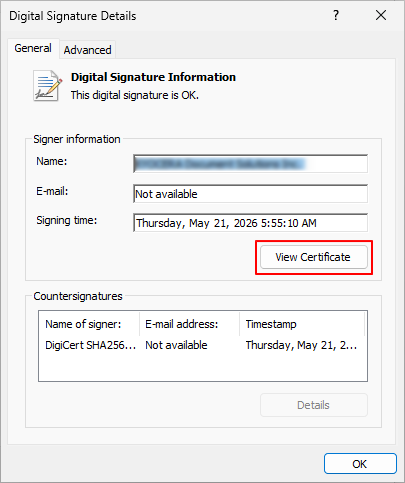Switch to the Advanced tab
The width and height of the screenshot is (405, 483).
pyautogui.click(x=87, y=50)
